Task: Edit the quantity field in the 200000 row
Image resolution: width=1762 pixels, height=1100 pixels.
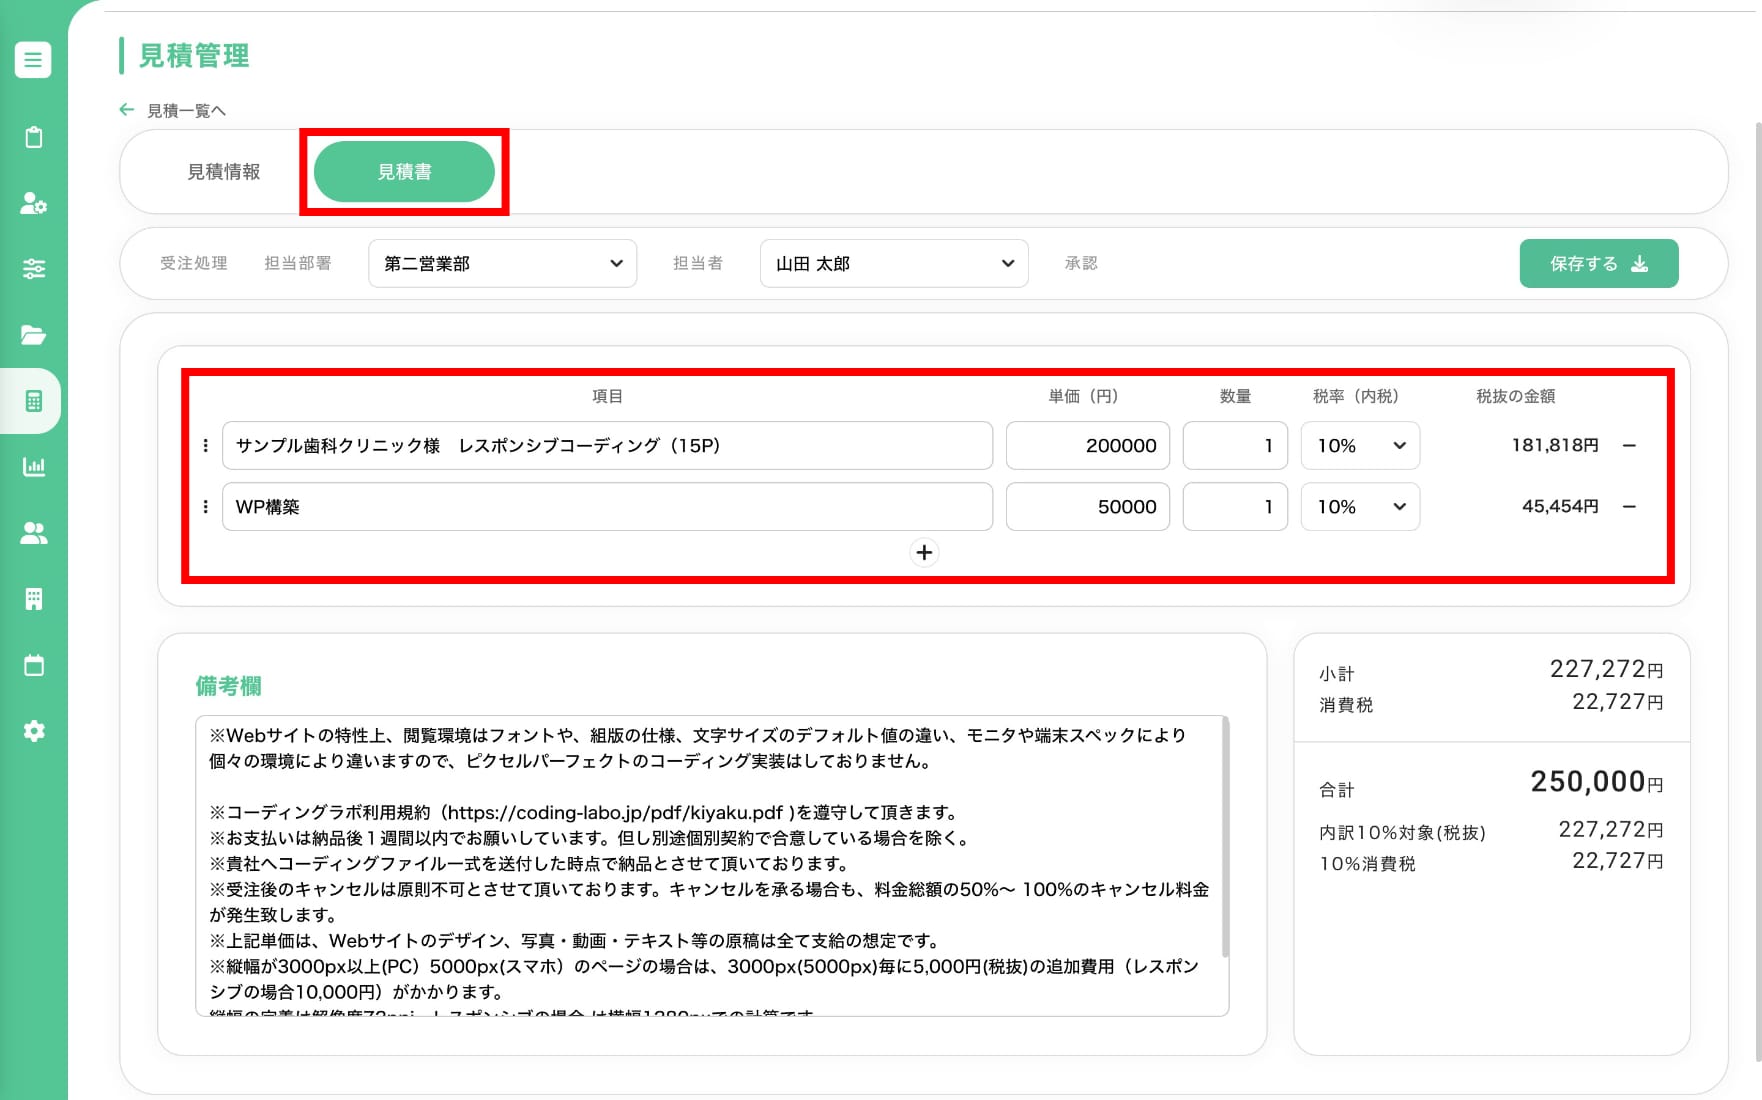Action: [x=1235, y=446]
